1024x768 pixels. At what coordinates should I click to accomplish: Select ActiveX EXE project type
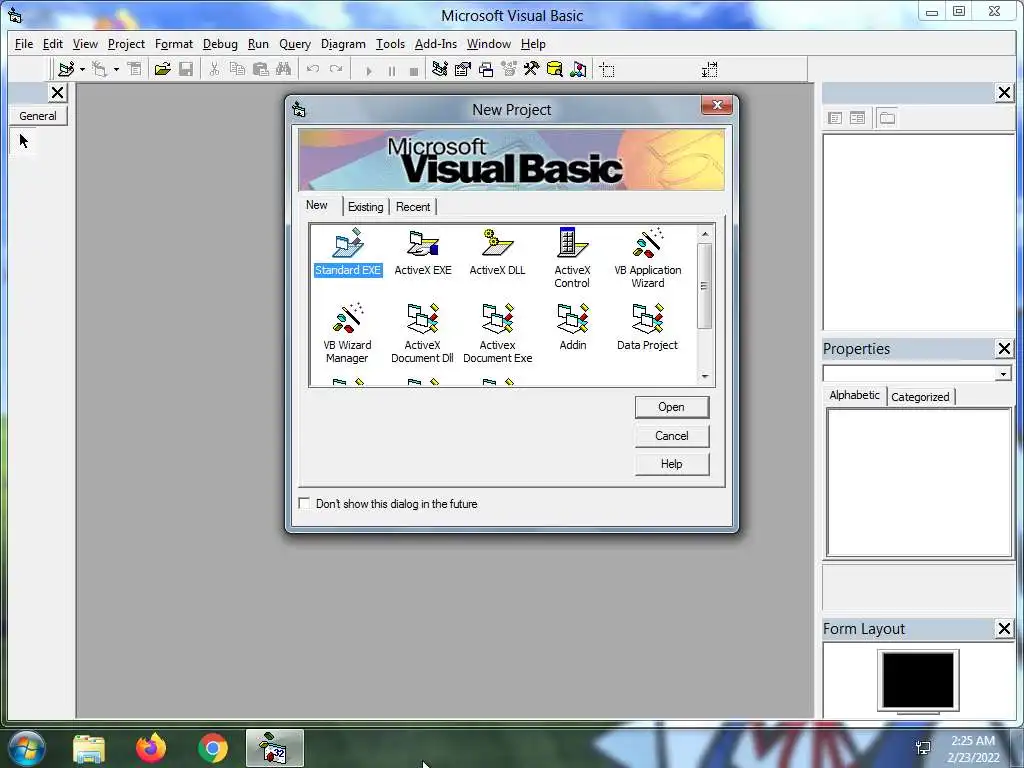423,252
